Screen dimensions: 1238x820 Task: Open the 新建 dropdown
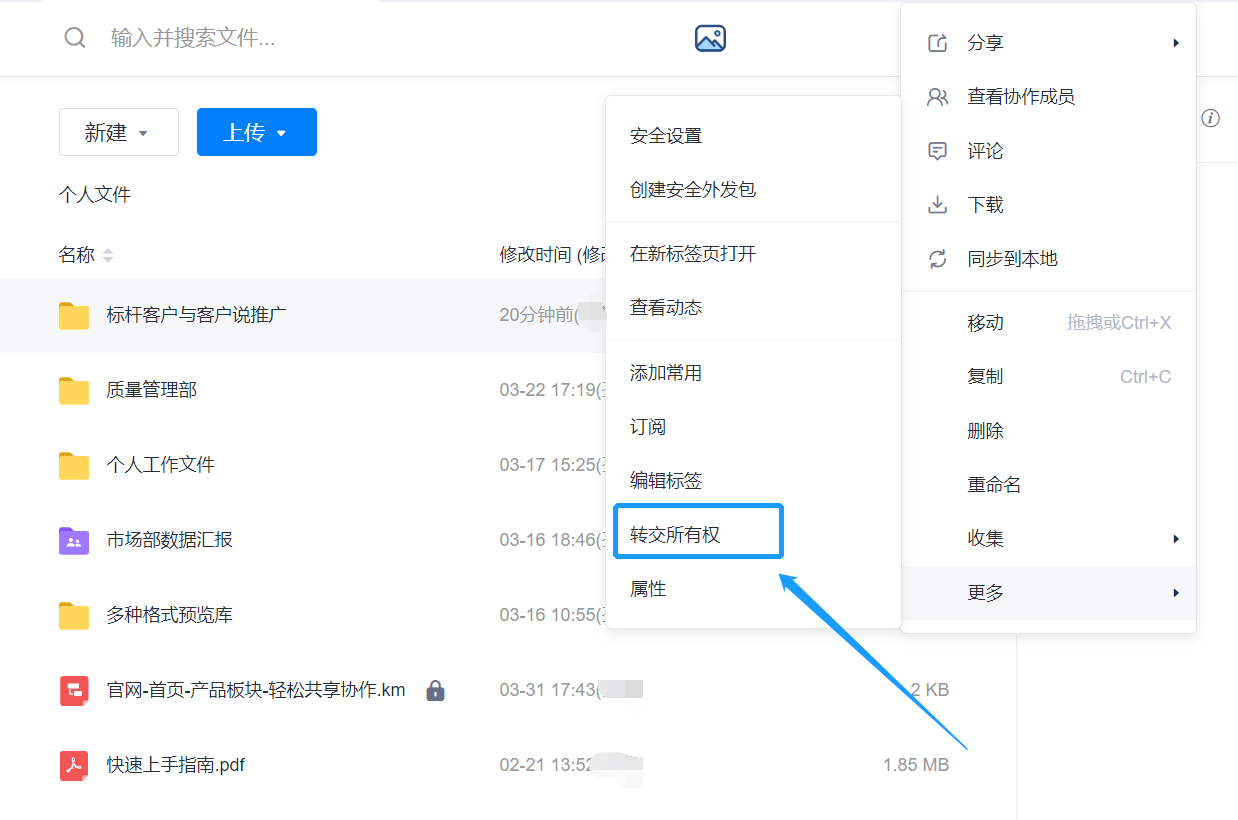click(119, 132)
